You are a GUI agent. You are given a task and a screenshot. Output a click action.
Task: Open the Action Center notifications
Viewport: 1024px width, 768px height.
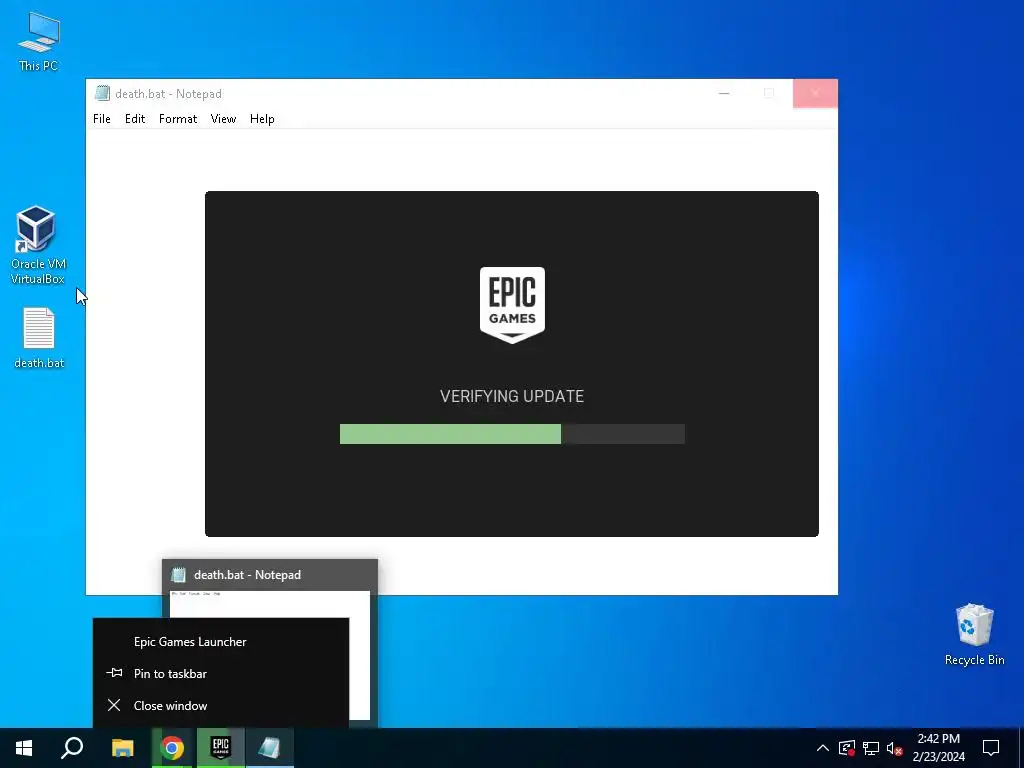pyautogui.click(x=991, y=748)
